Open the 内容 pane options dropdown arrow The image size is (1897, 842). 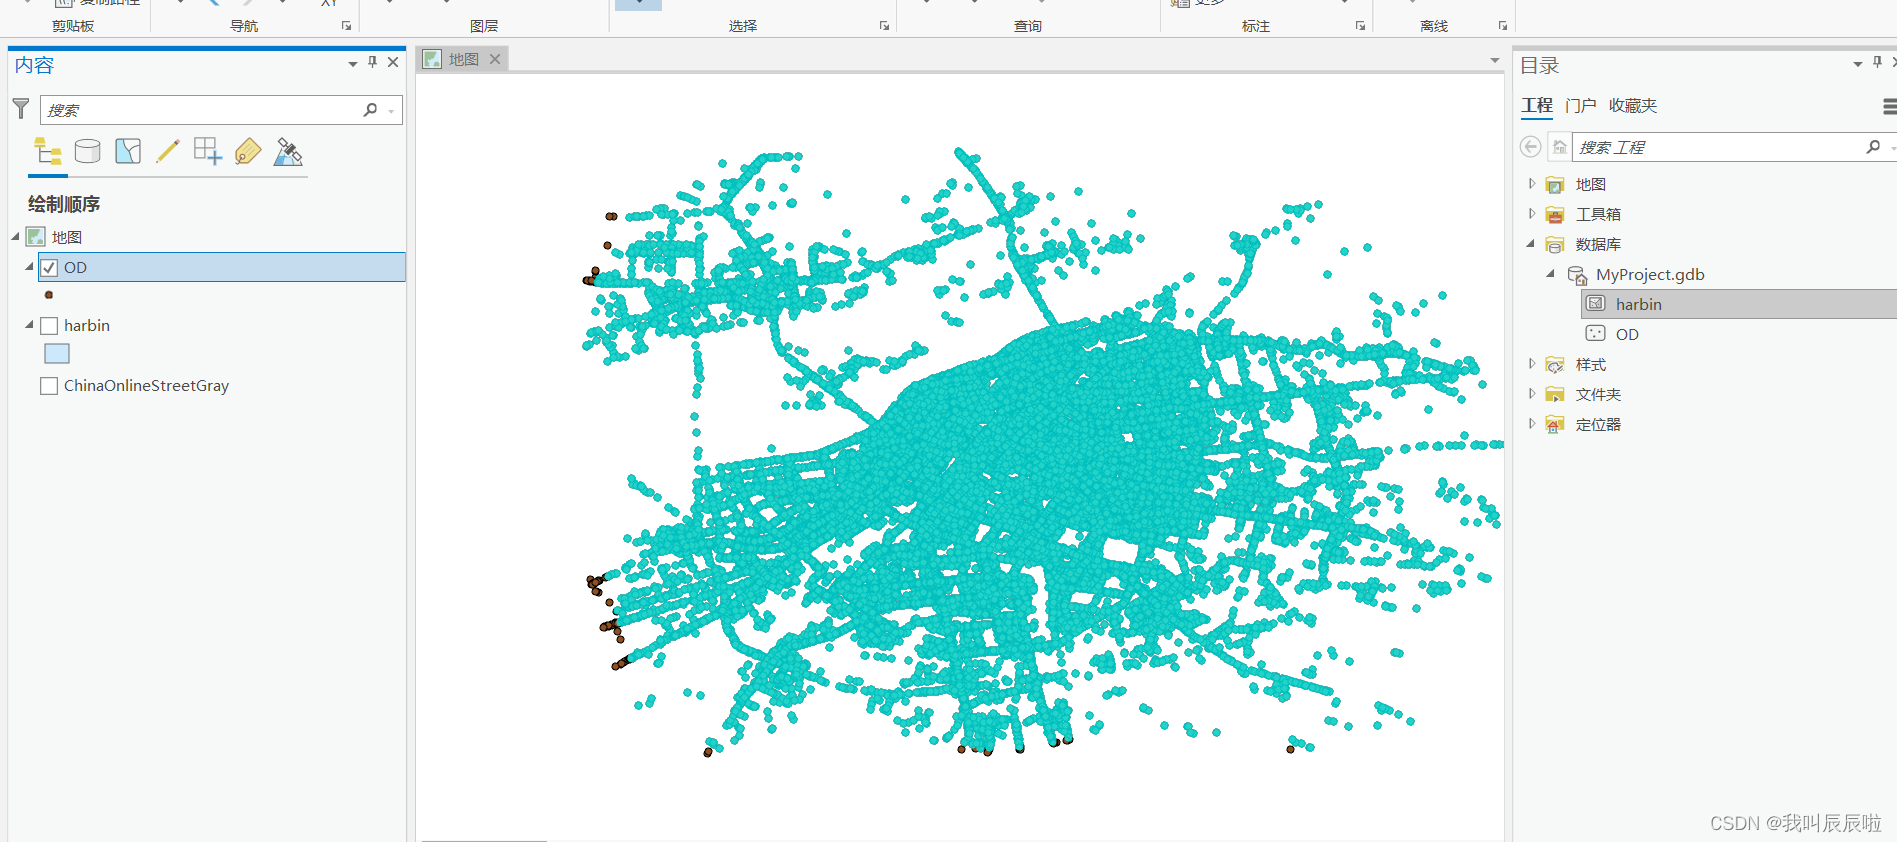point(353,64)
